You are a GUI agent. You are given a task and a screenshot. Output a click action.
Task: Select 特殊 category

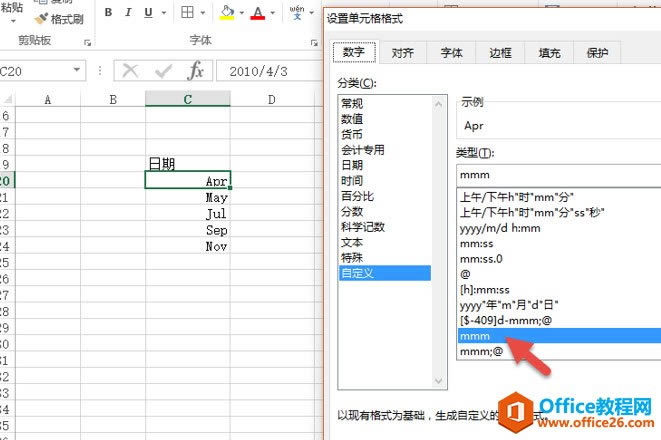point(385,258)
